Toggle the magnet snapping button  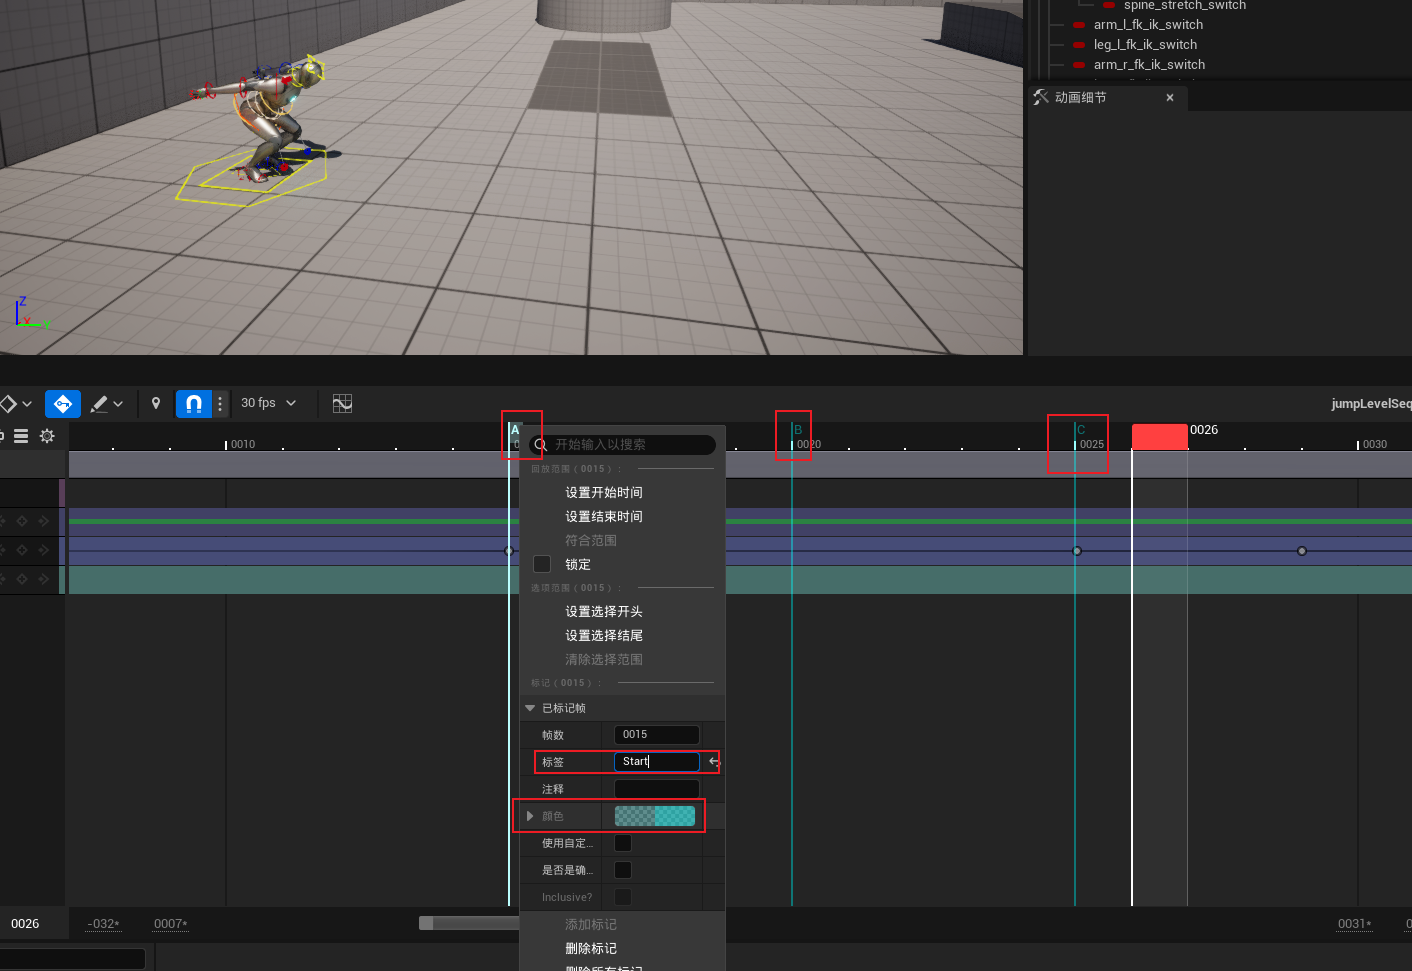pyautogui.click(x=194, y=404)
